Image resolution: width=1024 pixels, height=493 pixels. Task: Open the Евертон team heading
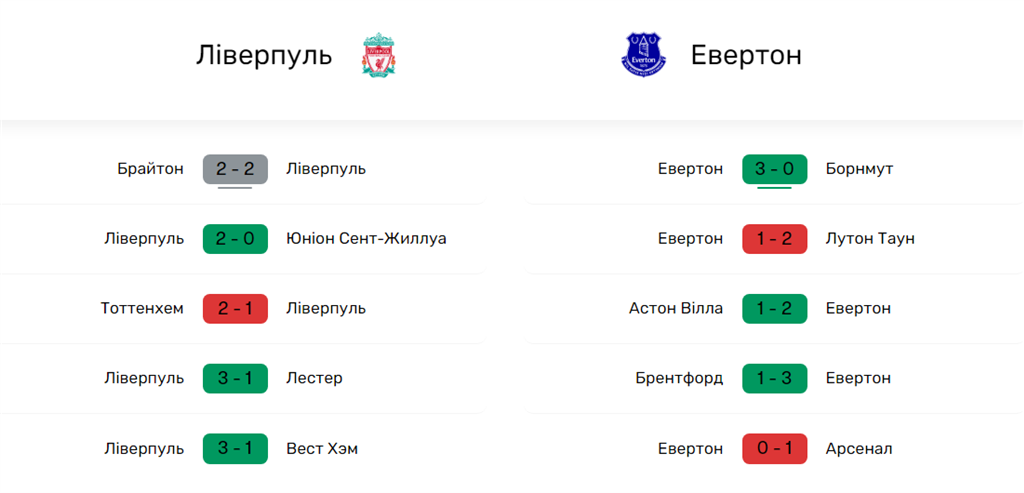point(746,55)
